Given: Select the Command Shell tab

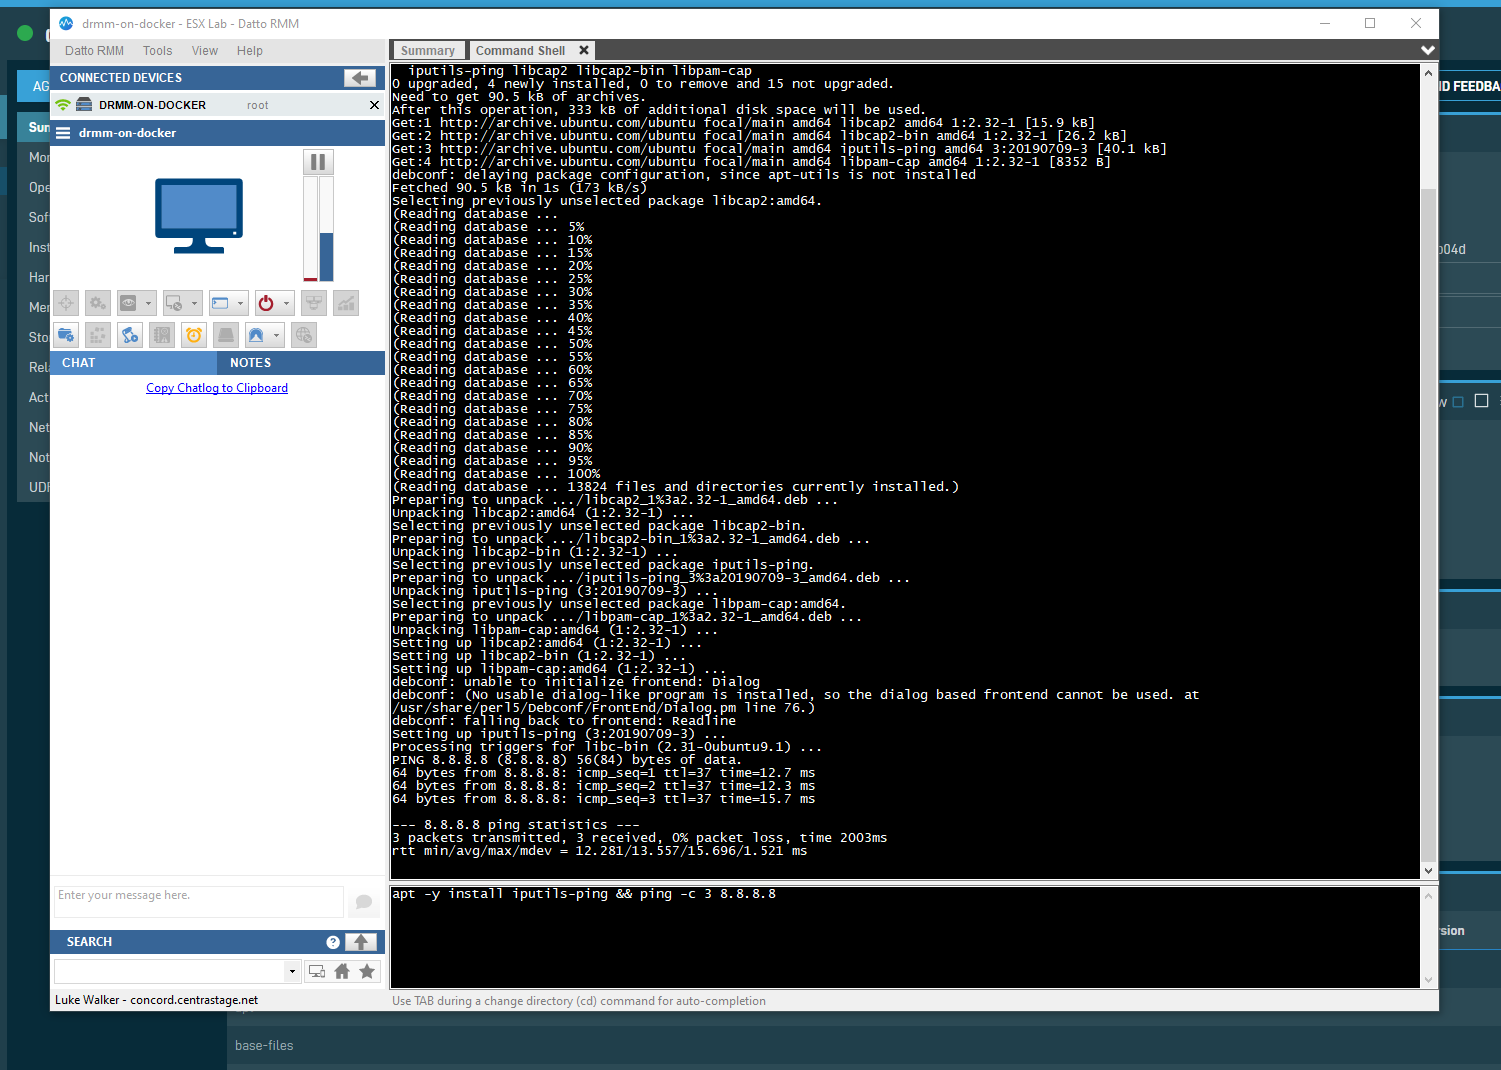Looking at the screenshot, I should (520, 51).
